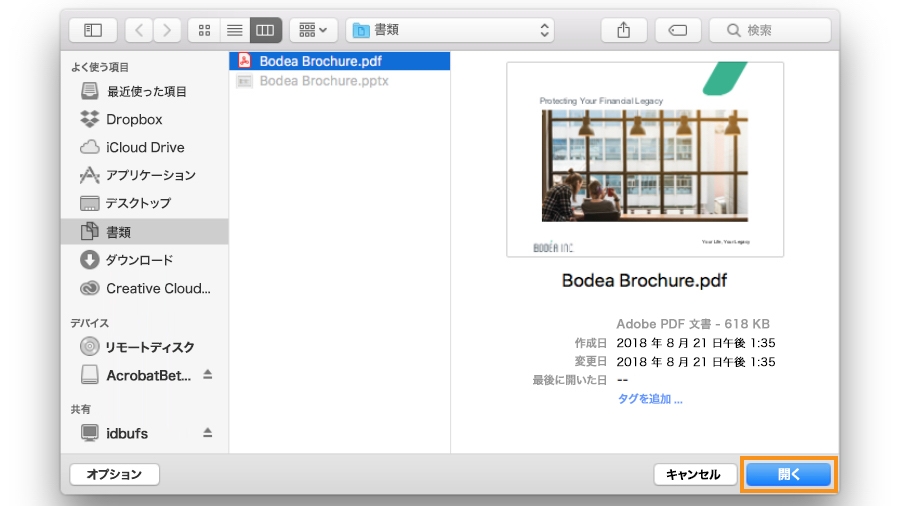The image size is (900, 506).
Task: Select Dropbox in the sidebar
Action: point(145,119)
